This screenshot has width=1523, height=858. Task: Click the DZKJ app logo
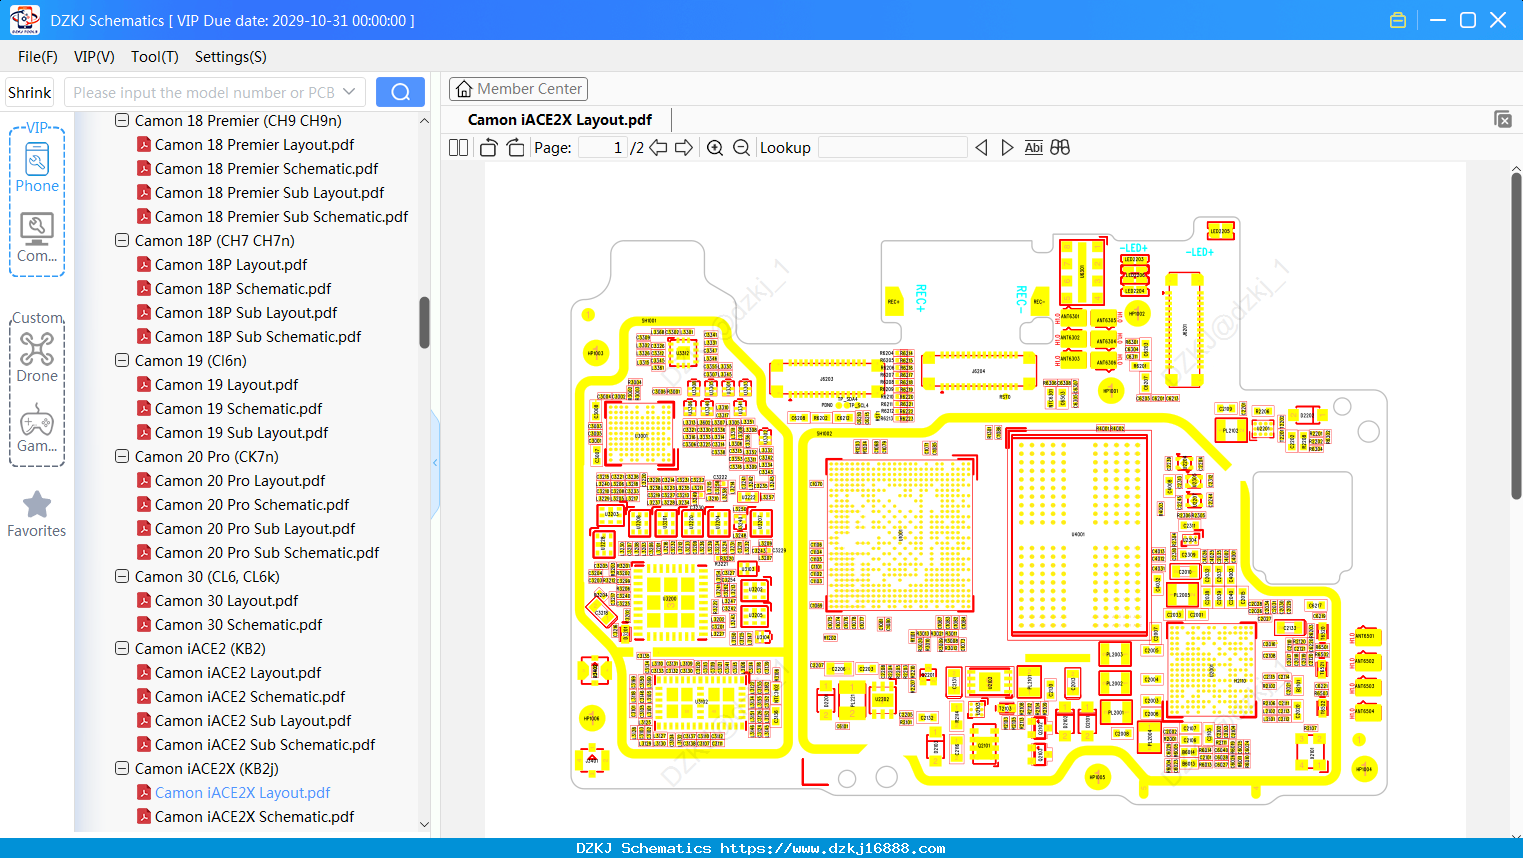(24, 20)
